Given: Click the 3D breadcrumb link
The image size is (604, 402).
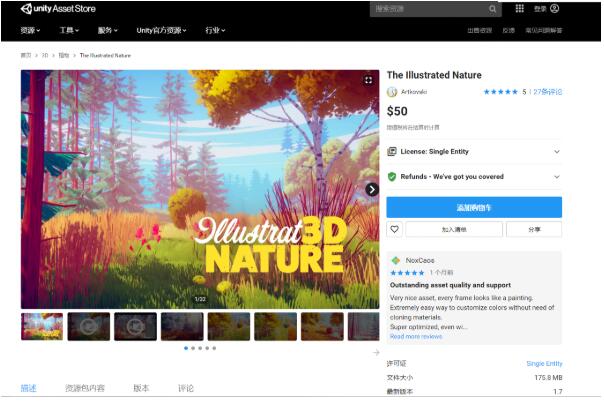Looking at the screenshot, I should (45, 55).
